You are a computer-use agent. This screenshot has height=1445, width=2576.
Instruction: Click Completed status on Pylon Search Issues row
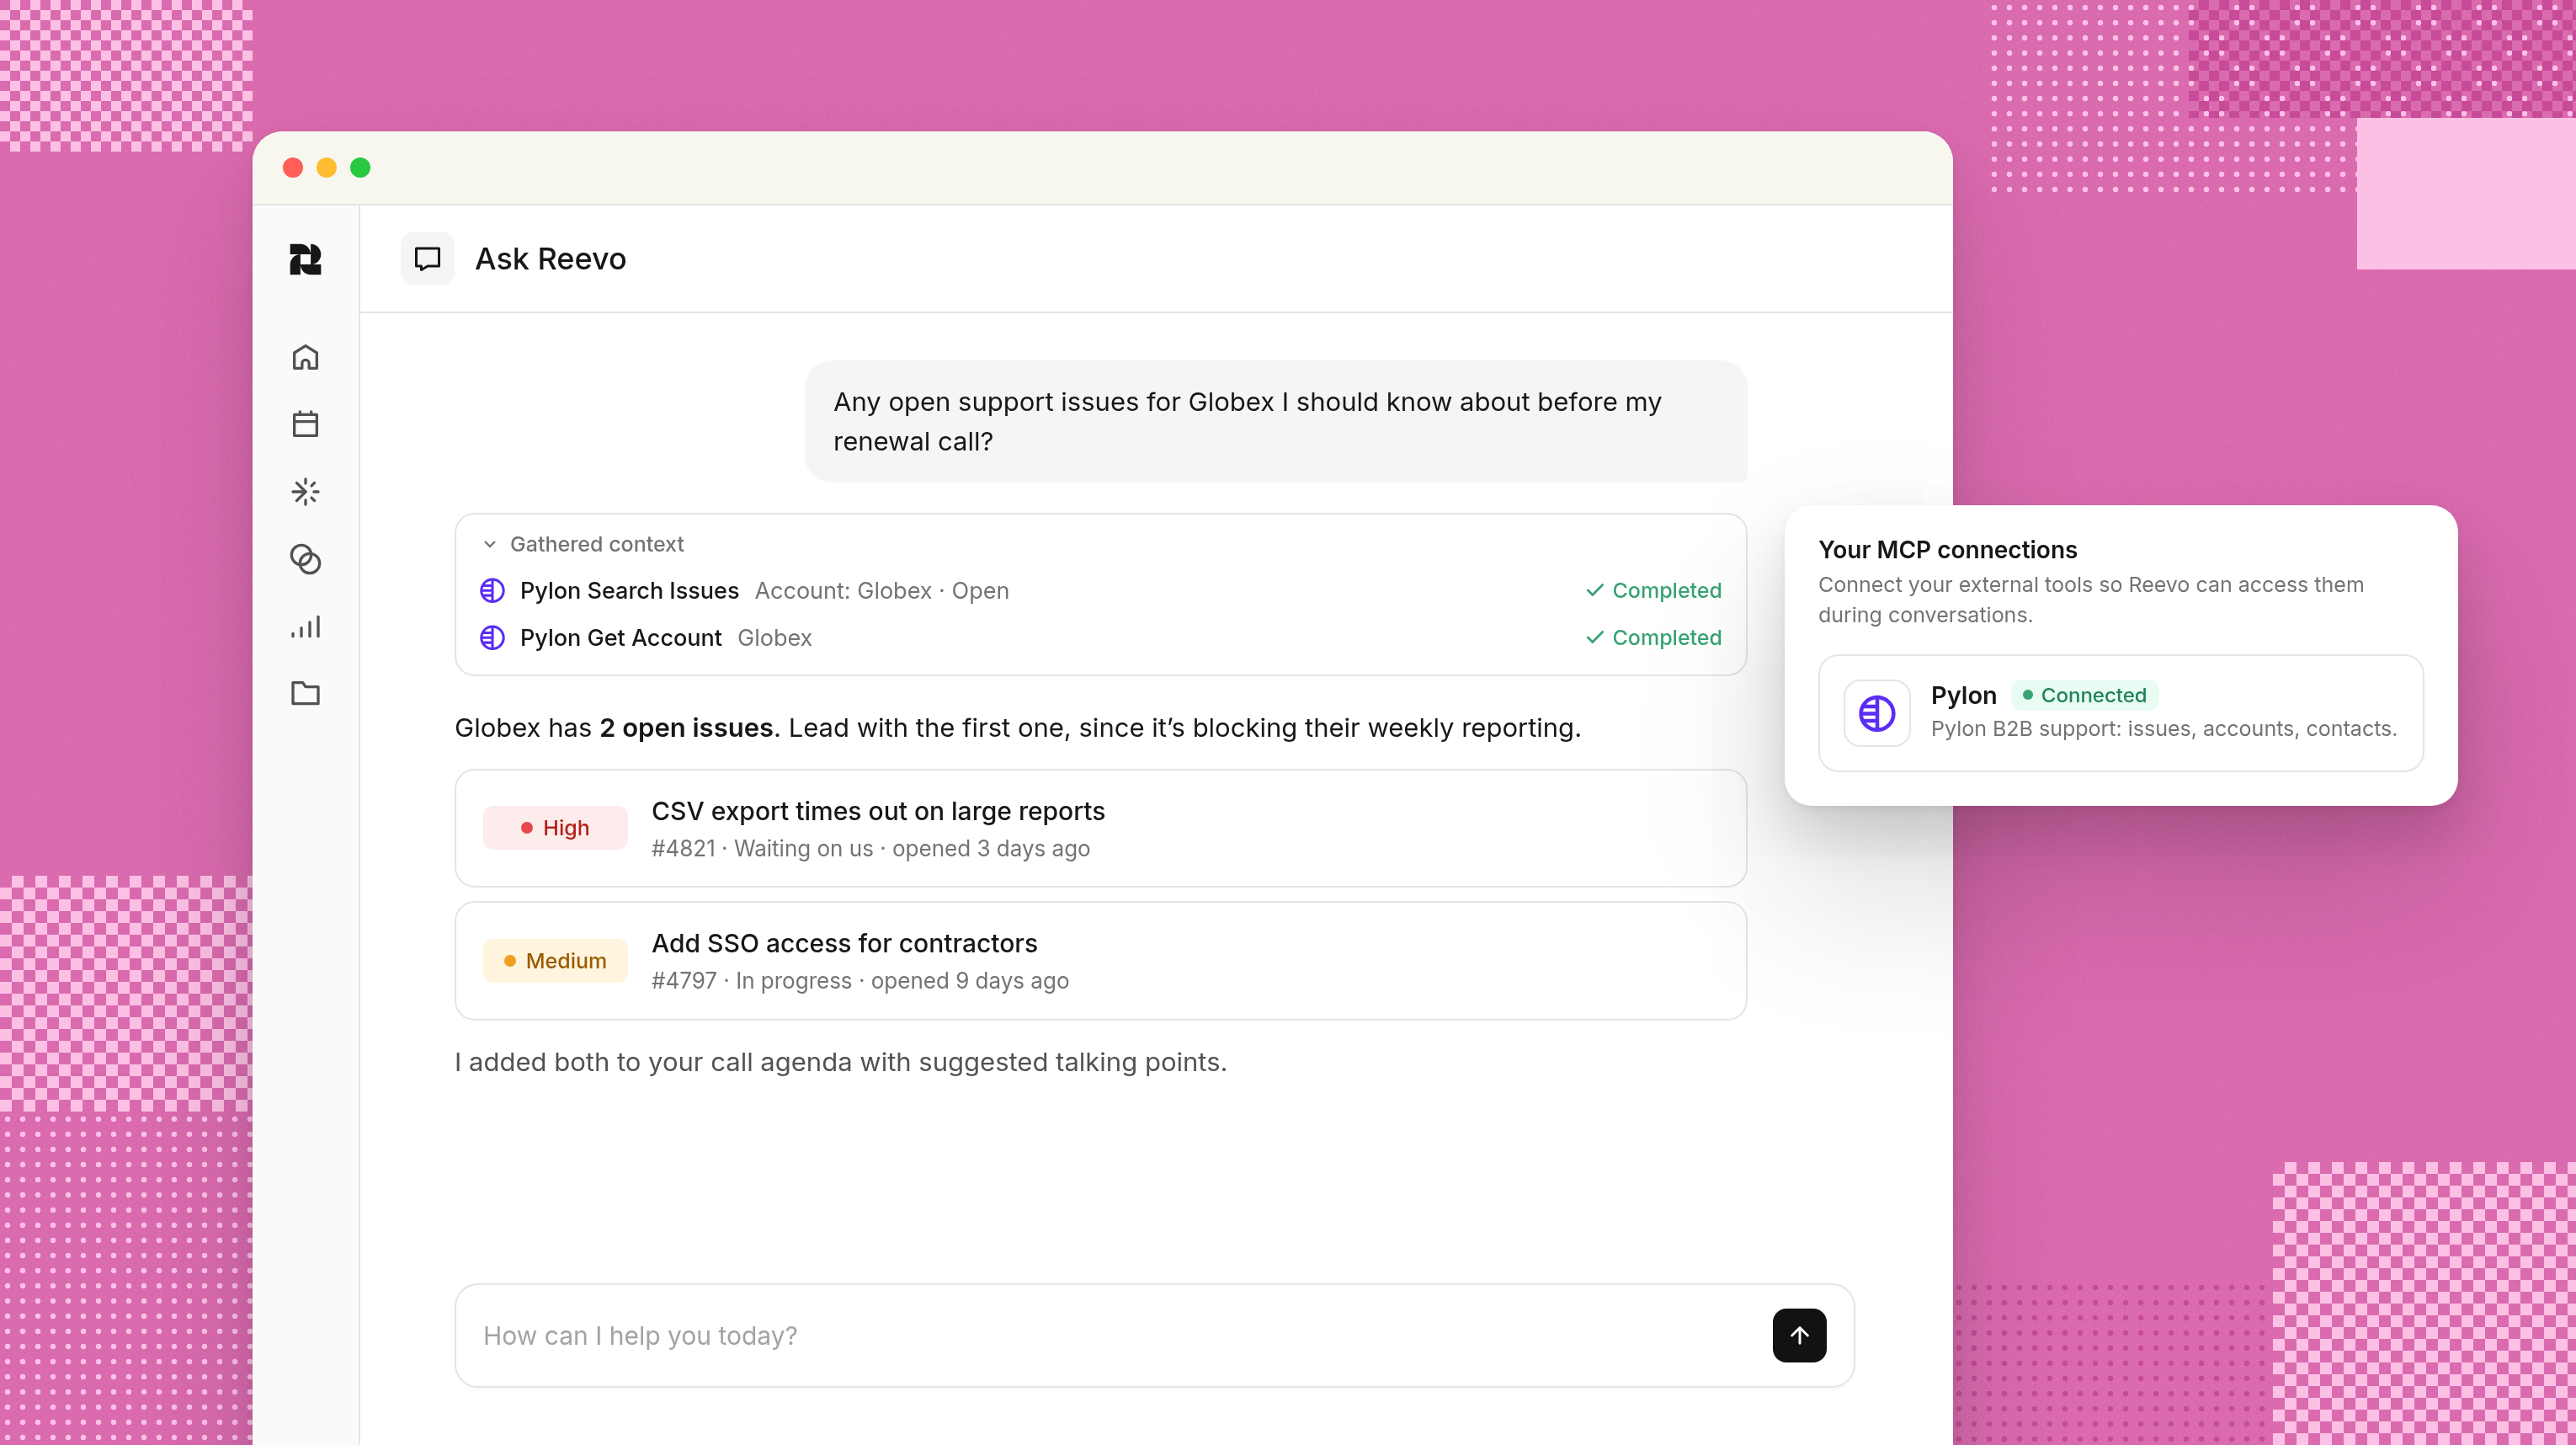coord(1654,590)
